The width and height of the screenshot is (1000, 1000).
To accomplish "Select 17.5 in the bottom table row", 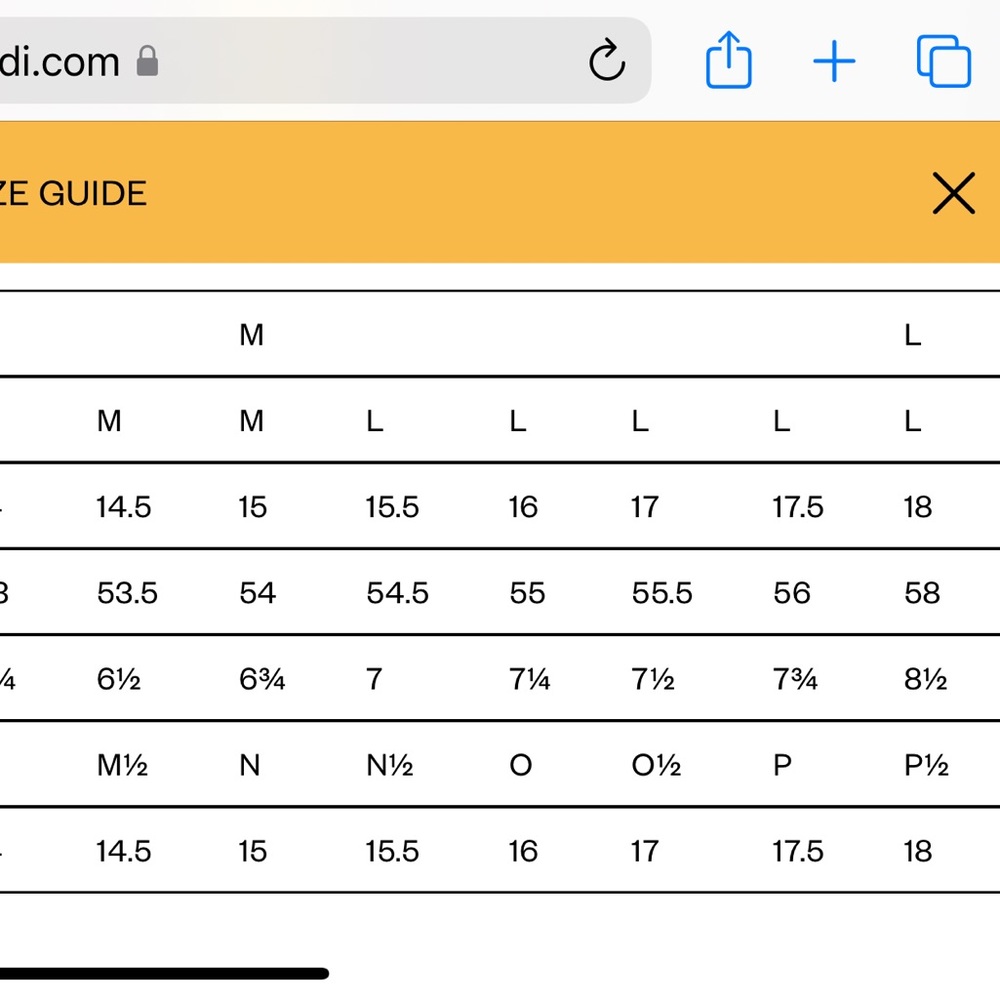I will pos(798,851).
